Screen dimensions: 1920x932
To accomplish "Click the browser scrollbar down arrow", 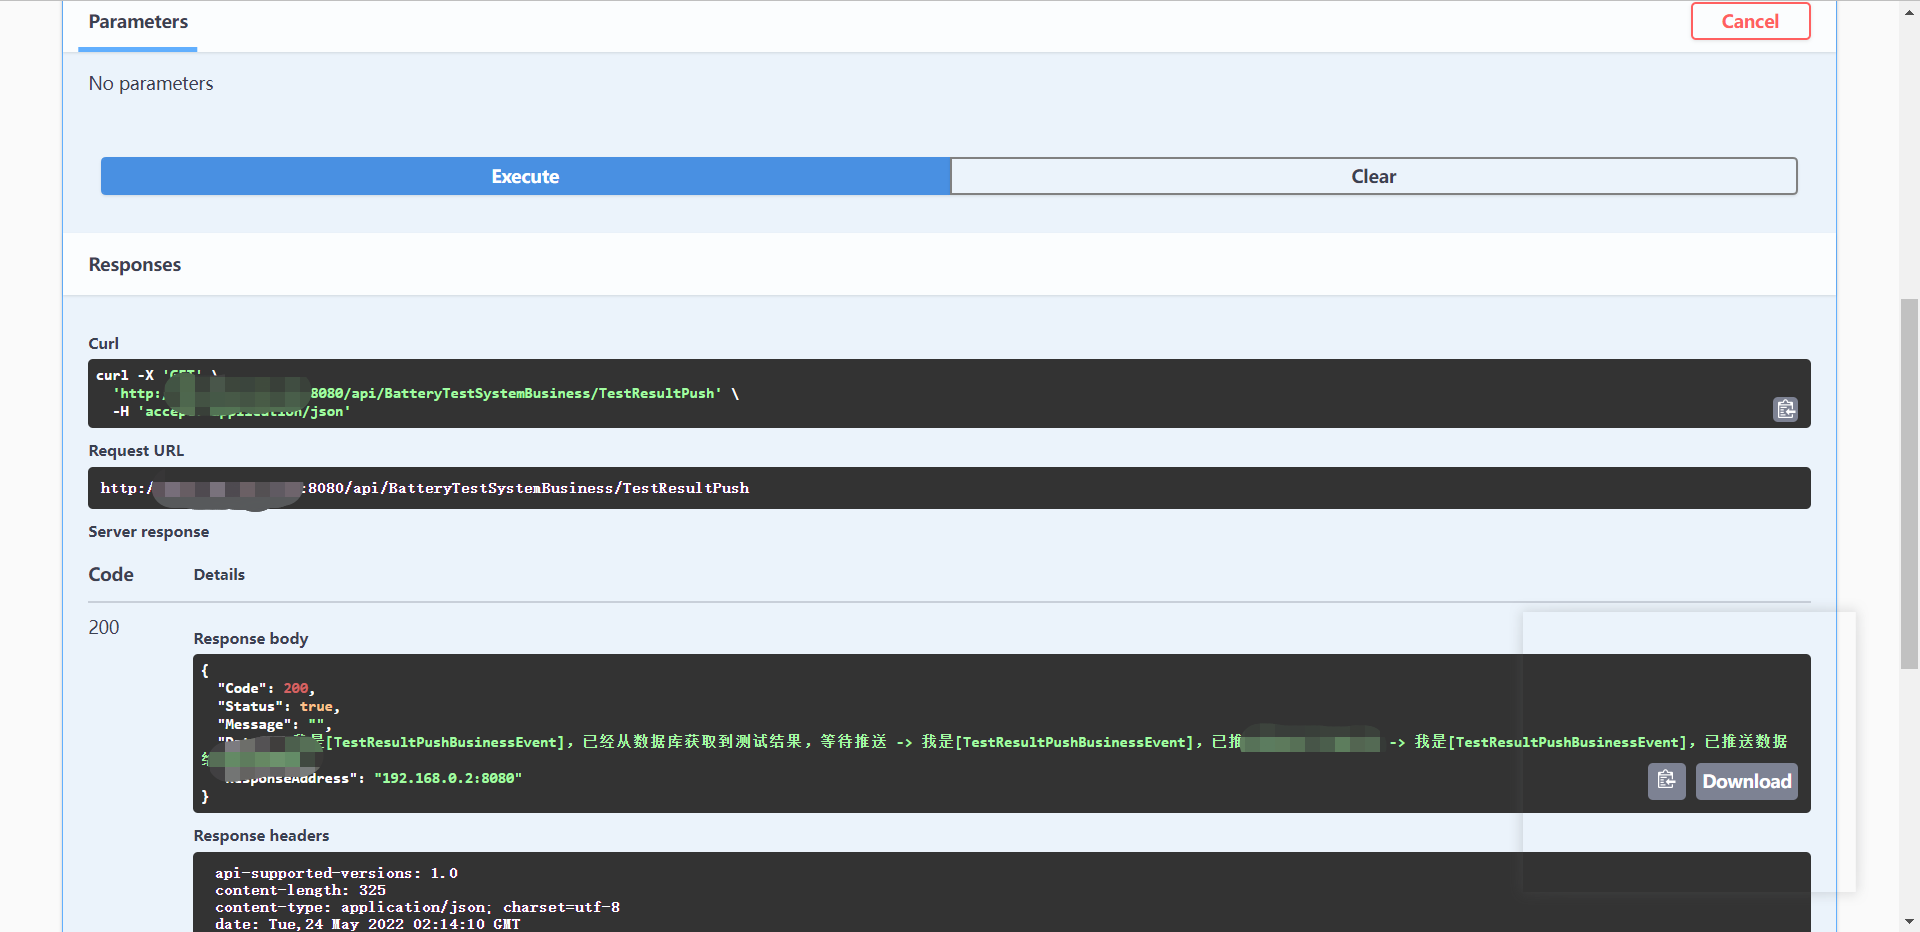I will point(1909,921).
